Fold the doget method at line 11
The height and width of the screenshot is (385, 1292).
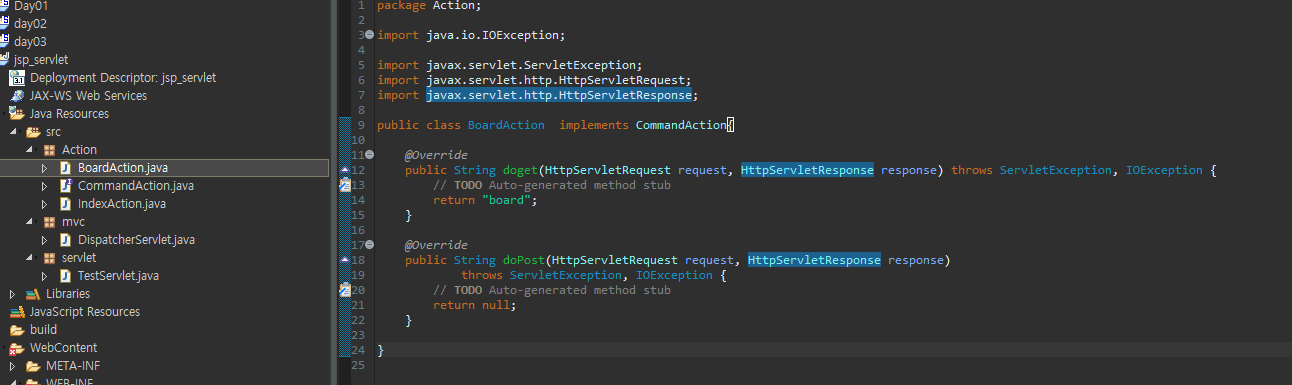pos(369,155)
